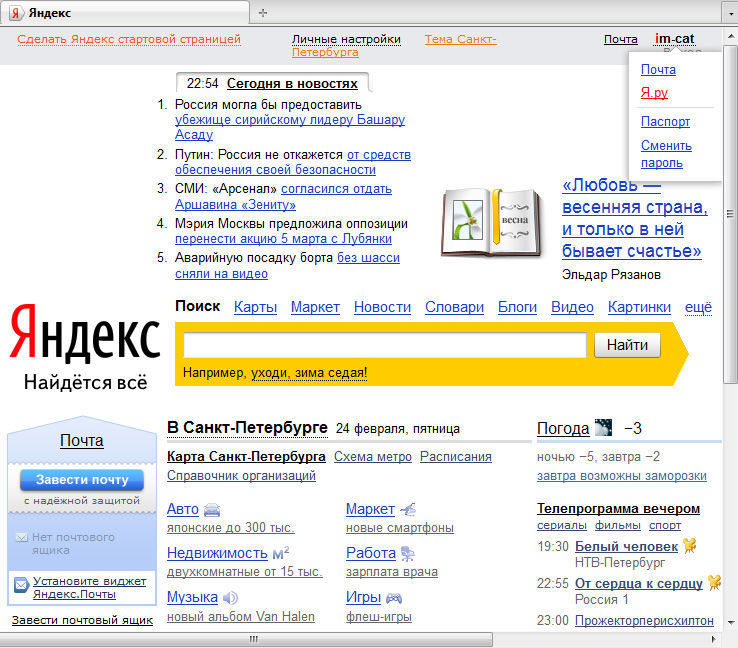The width and height of the screenshot is (738, 648).
Task: Open Расписания link
Action: (456, 456)
